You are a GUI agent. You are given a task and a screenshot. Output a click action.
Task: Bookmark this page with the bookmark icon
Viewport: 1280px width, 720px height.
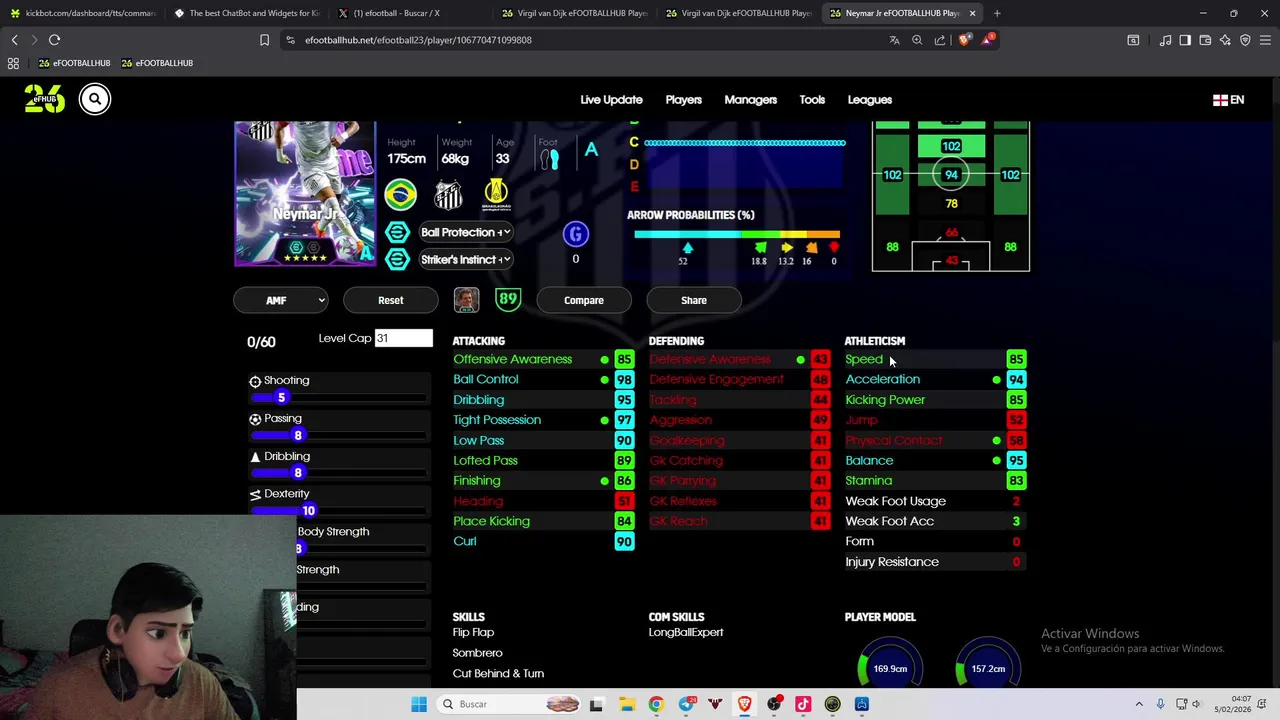(x=264, y=40)
